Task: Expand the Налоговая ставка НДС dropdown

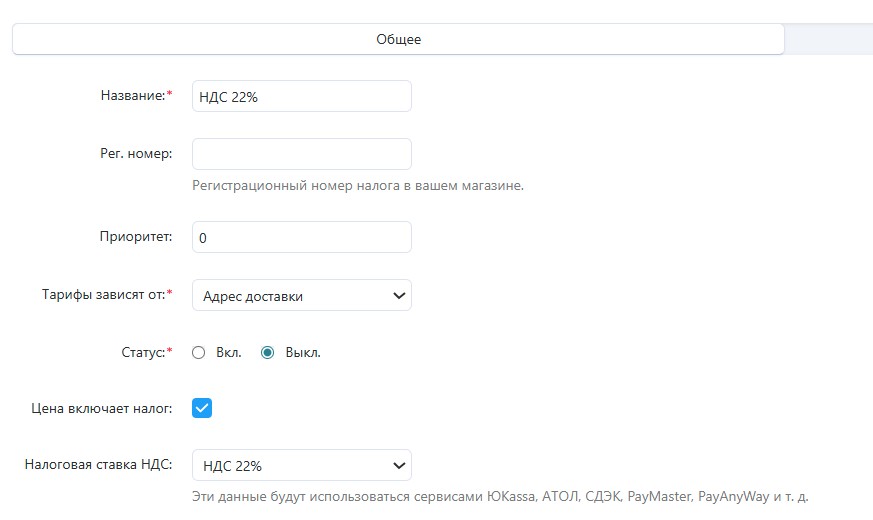Action: point(301,465)
